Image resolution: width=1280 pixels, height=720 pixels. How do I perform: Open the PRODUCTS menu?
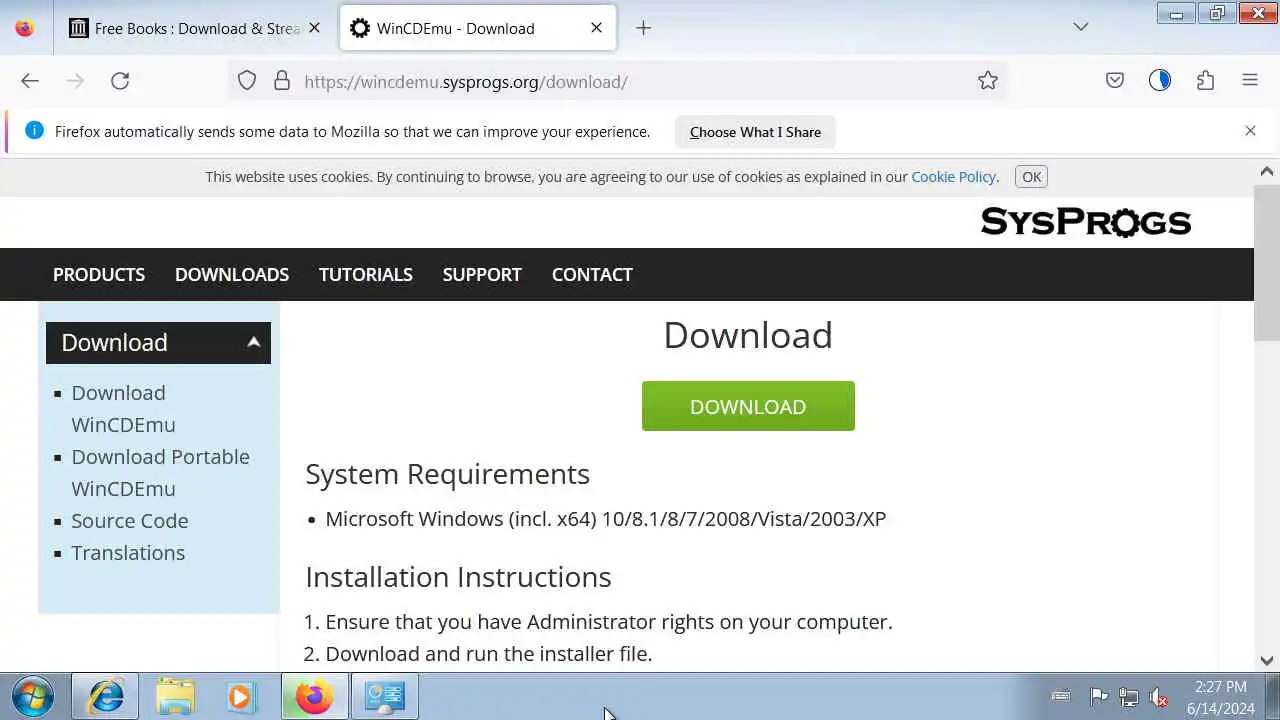point(99,274)
